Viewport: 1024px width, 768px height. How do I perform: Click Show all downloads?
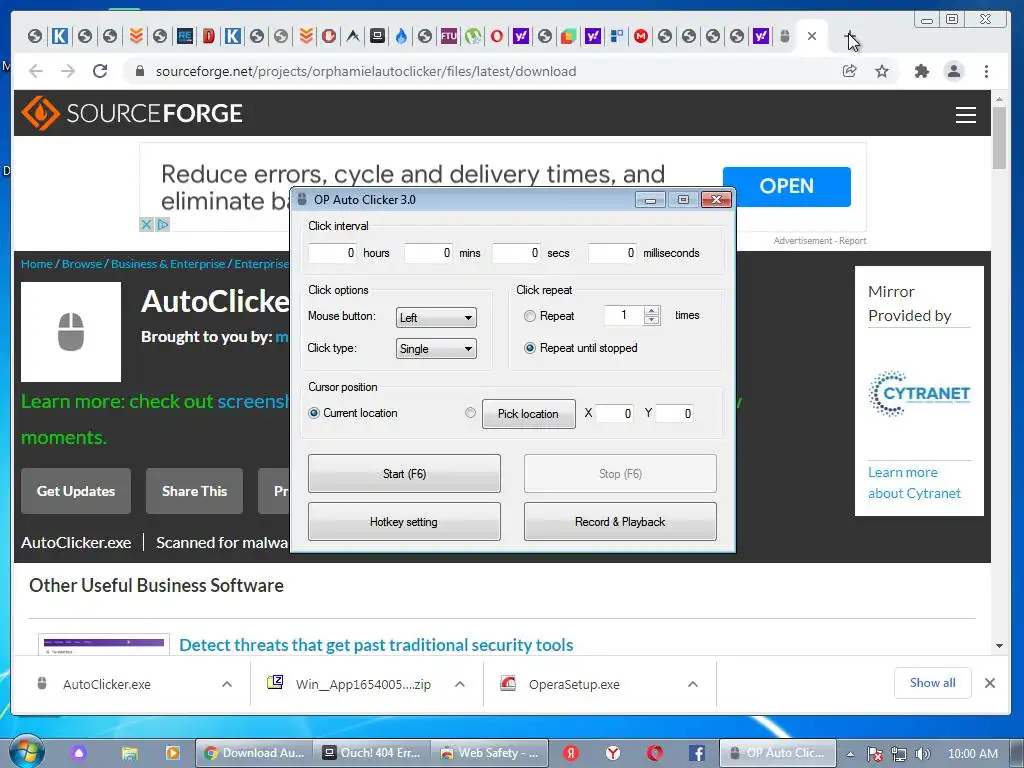click(x=933, y=682)
